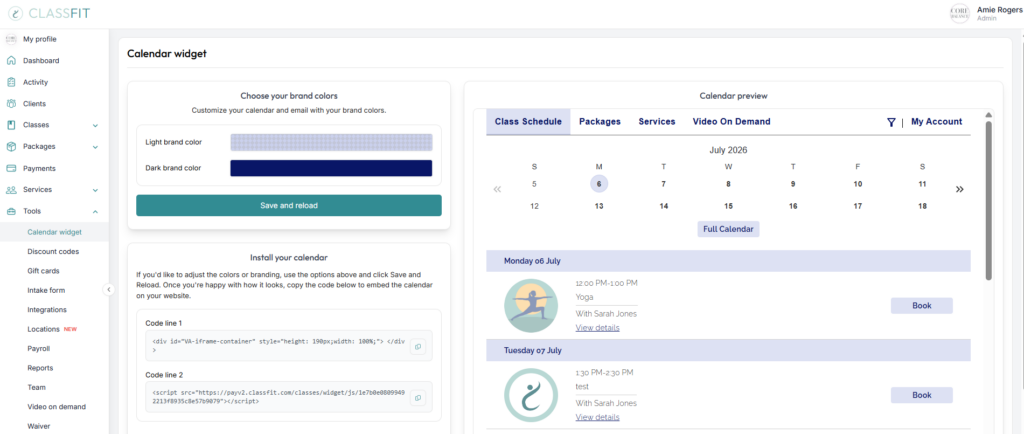Click the Services people icon

click(x=11, y=190)
